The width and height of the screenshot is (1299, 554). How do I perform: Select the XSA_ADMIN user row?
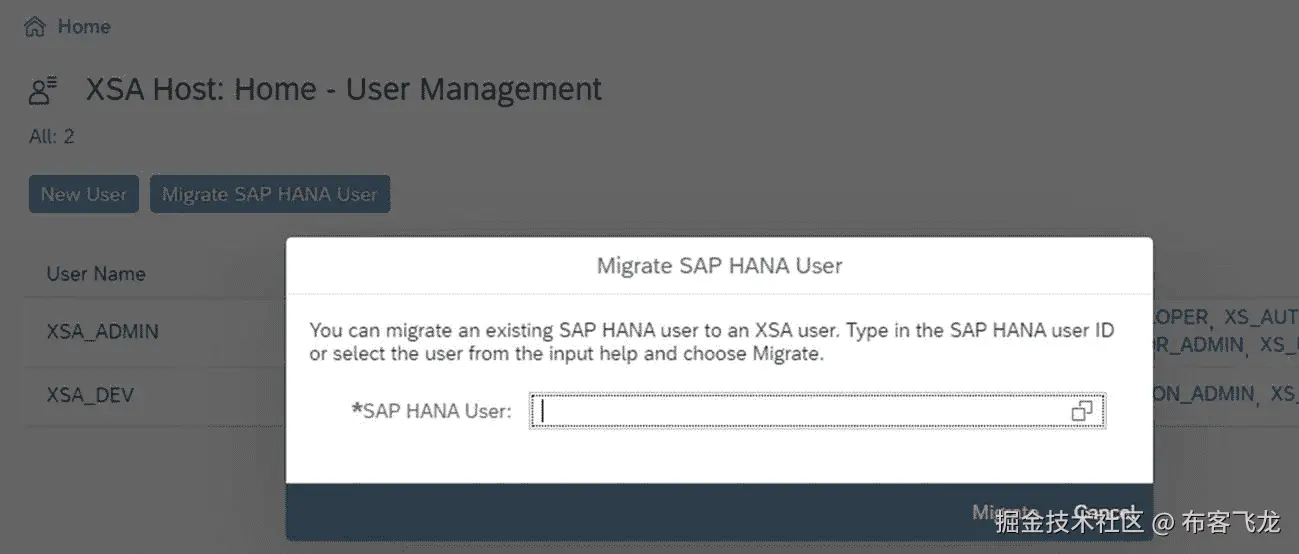(103, 331)
